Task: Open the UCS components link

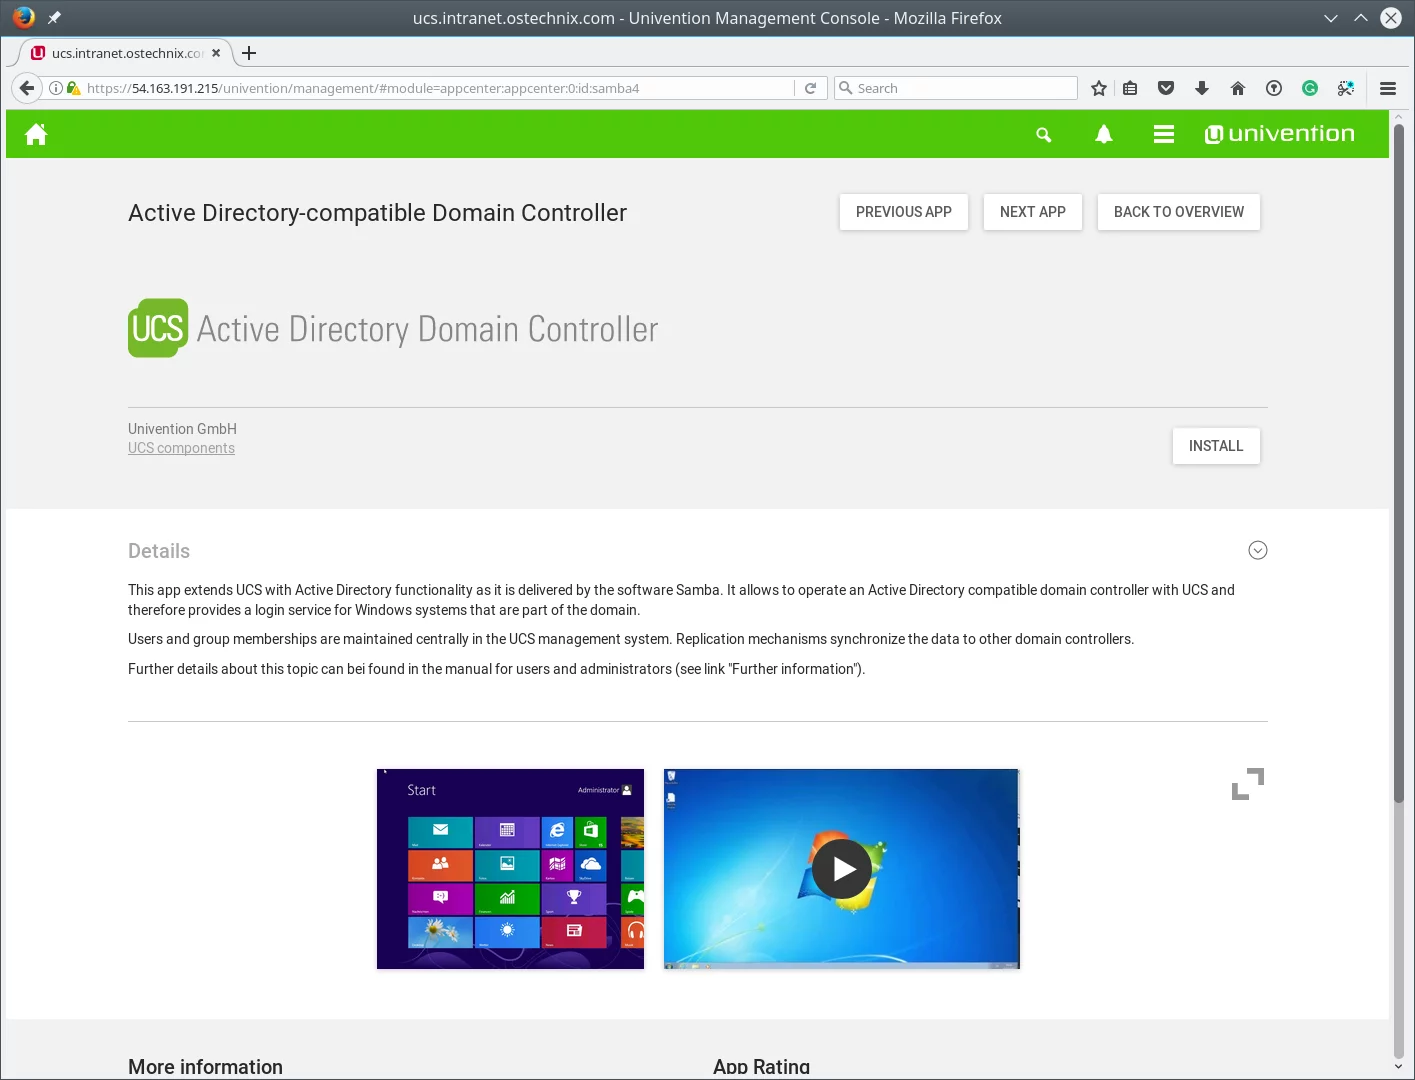Action: pyautogui.click(x=181, y=448)
